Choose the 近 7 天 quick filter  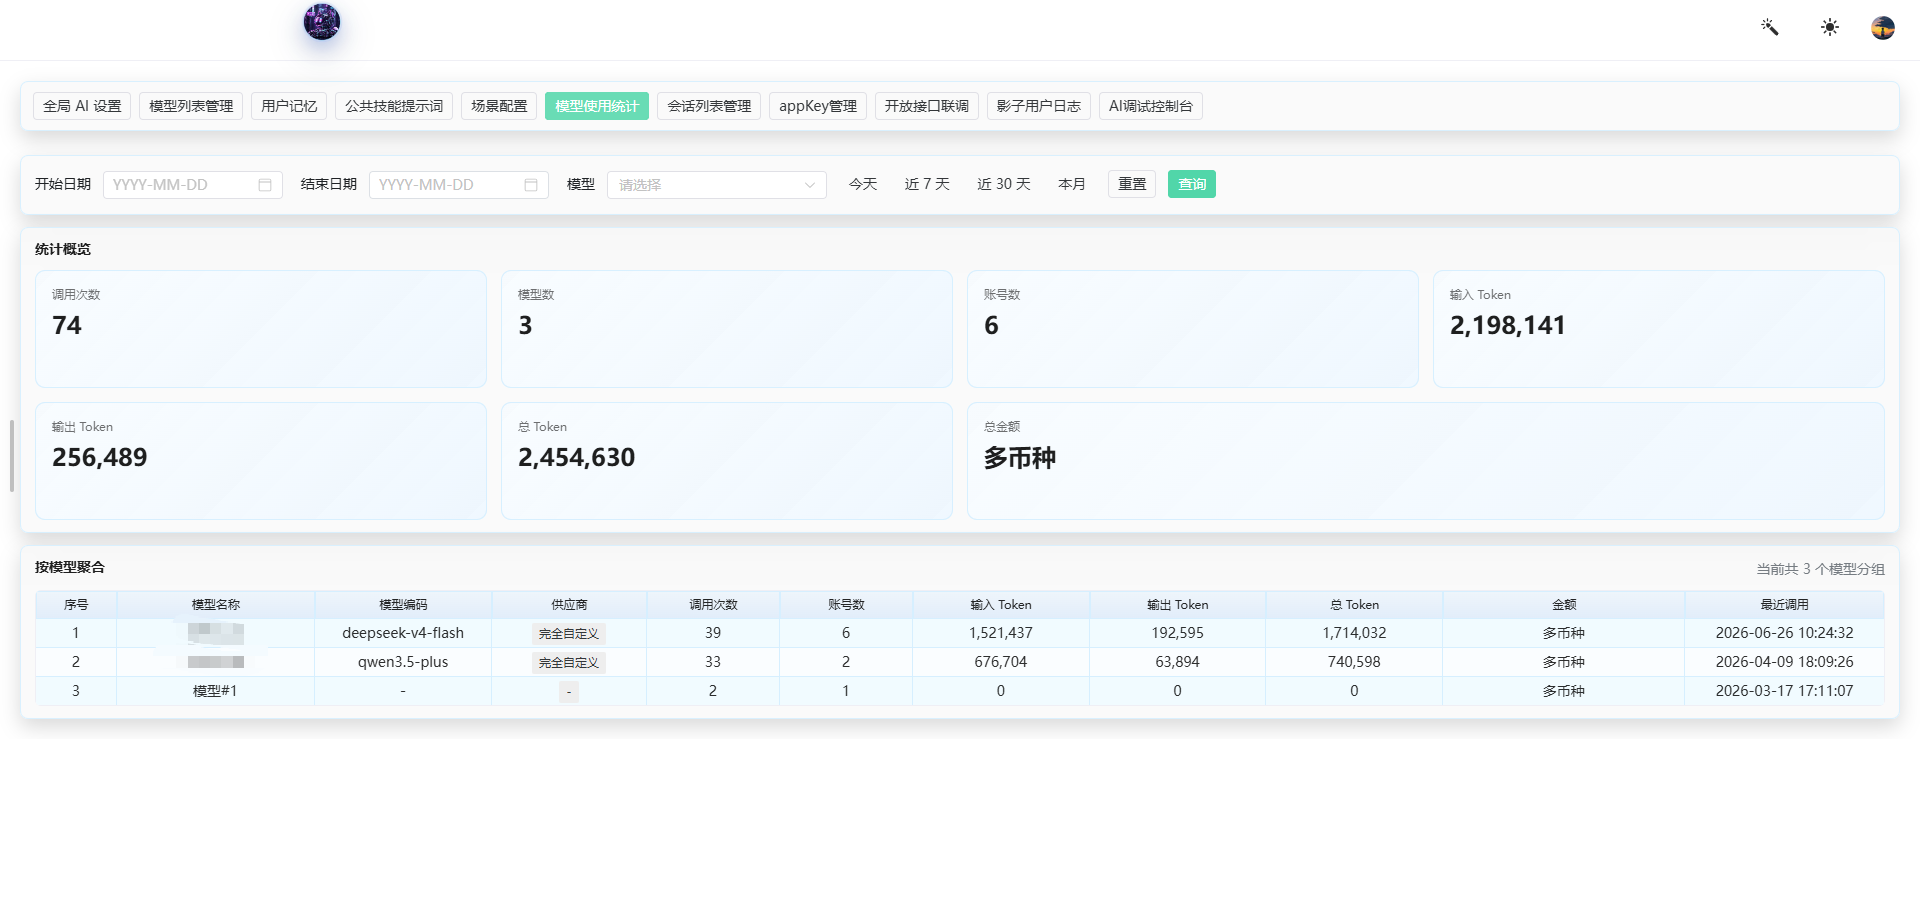(x=927, y=184)
